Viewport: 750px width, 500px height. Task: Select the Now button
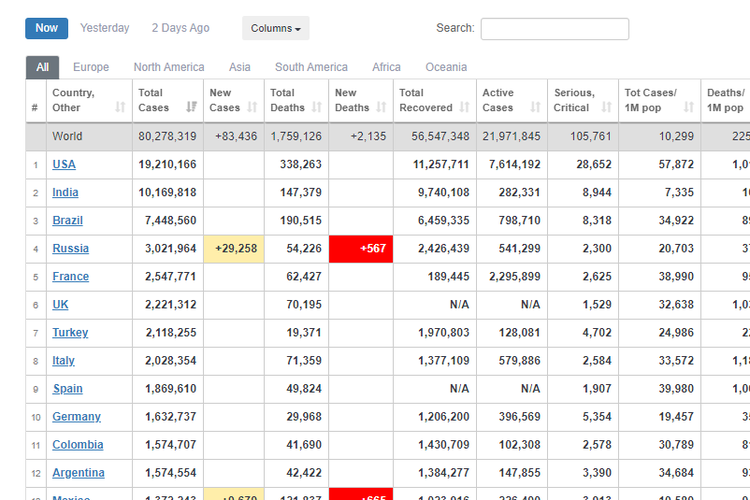[46, 28]
